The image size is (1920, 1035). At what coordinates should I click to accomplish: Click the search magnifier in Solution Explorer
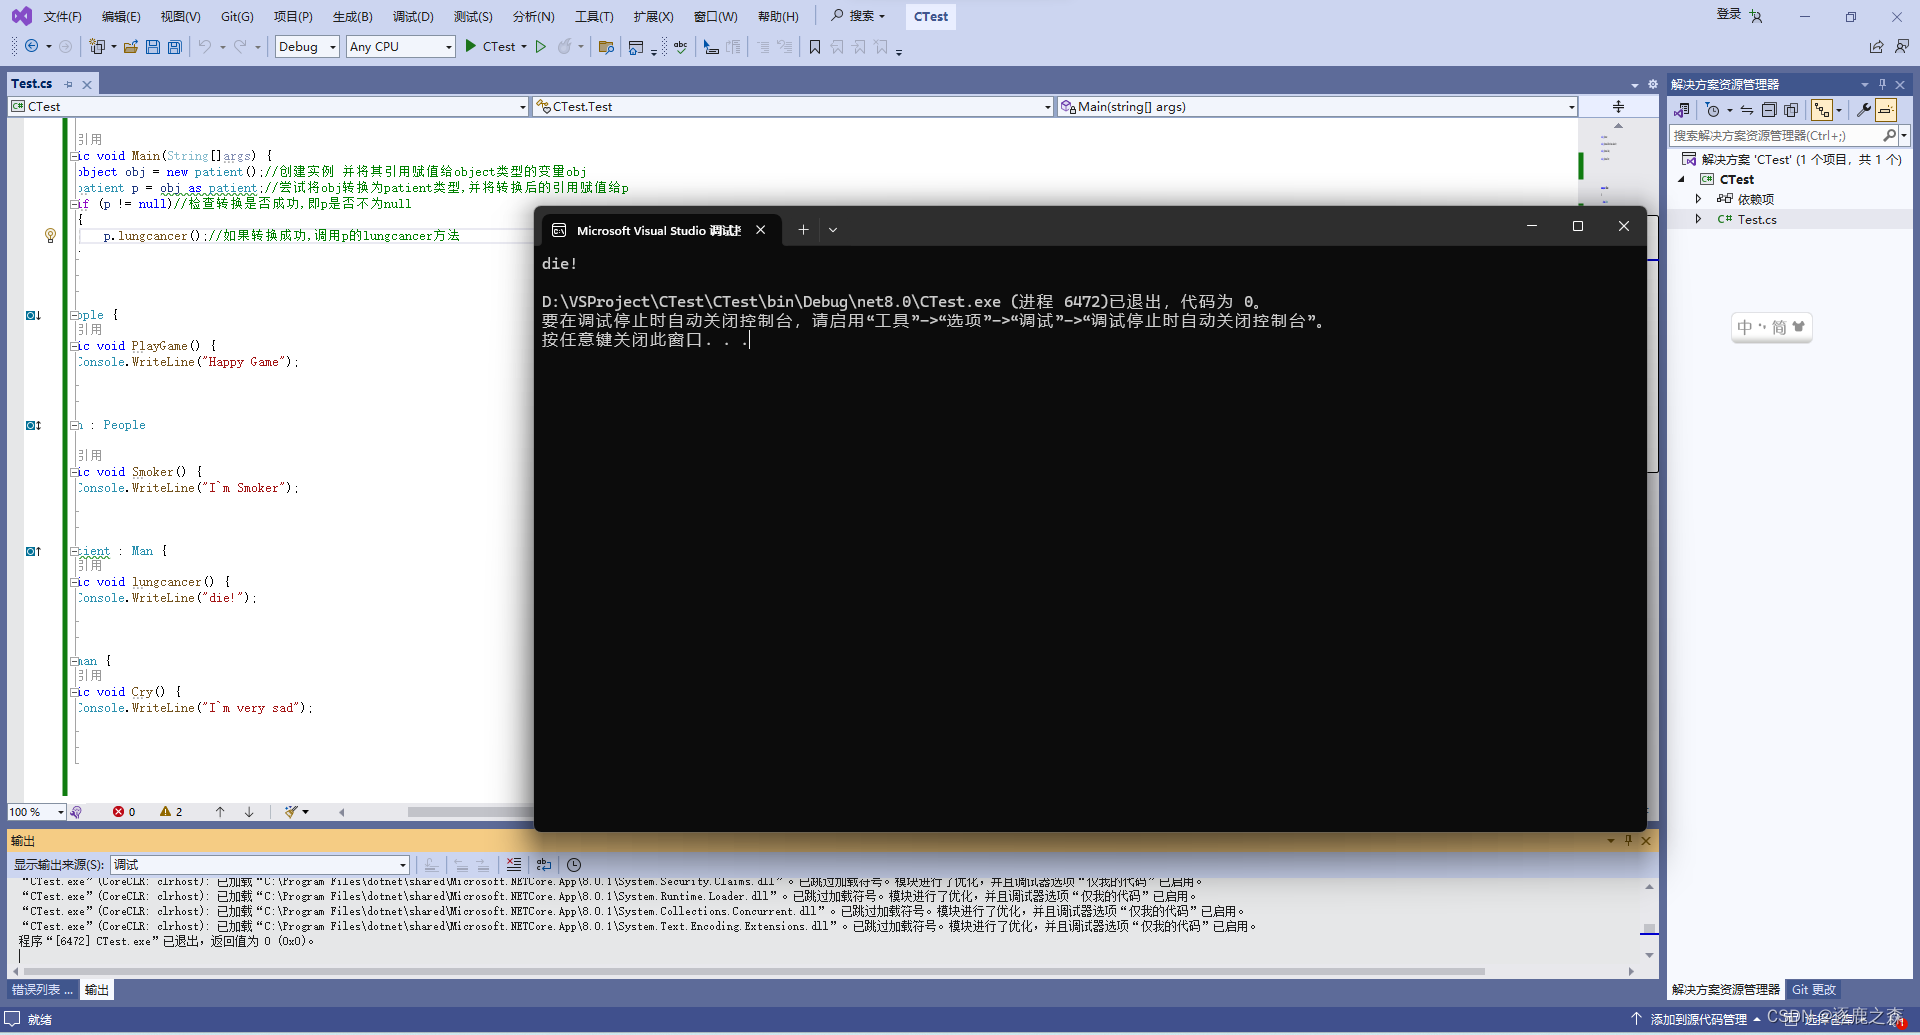click(1889, 135)
